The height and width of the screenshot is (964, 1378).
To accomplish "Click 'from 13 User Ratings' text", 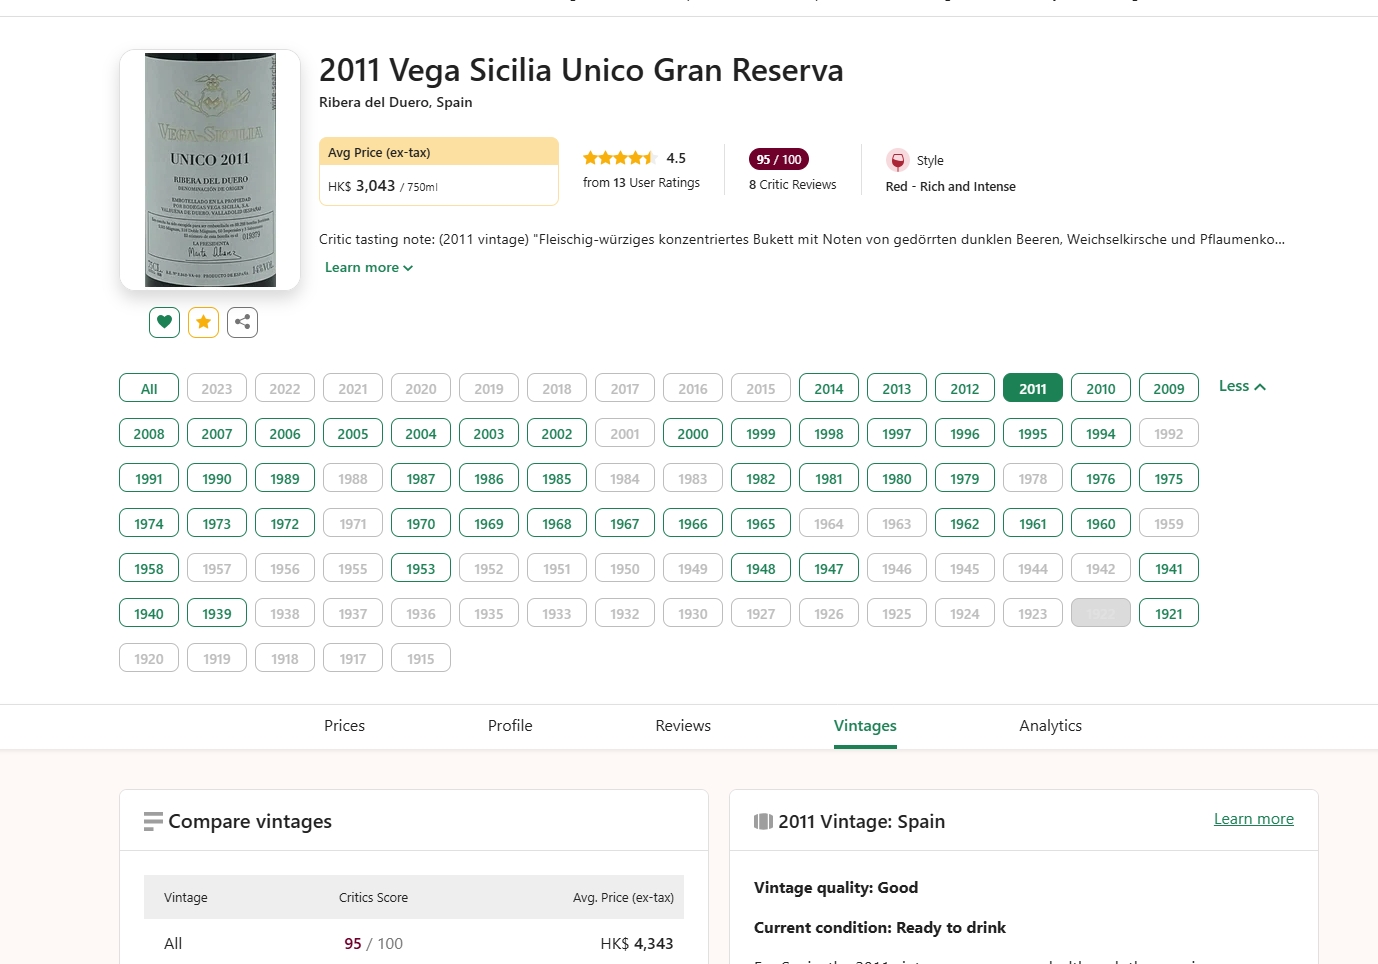I will (x=641, y=182).
